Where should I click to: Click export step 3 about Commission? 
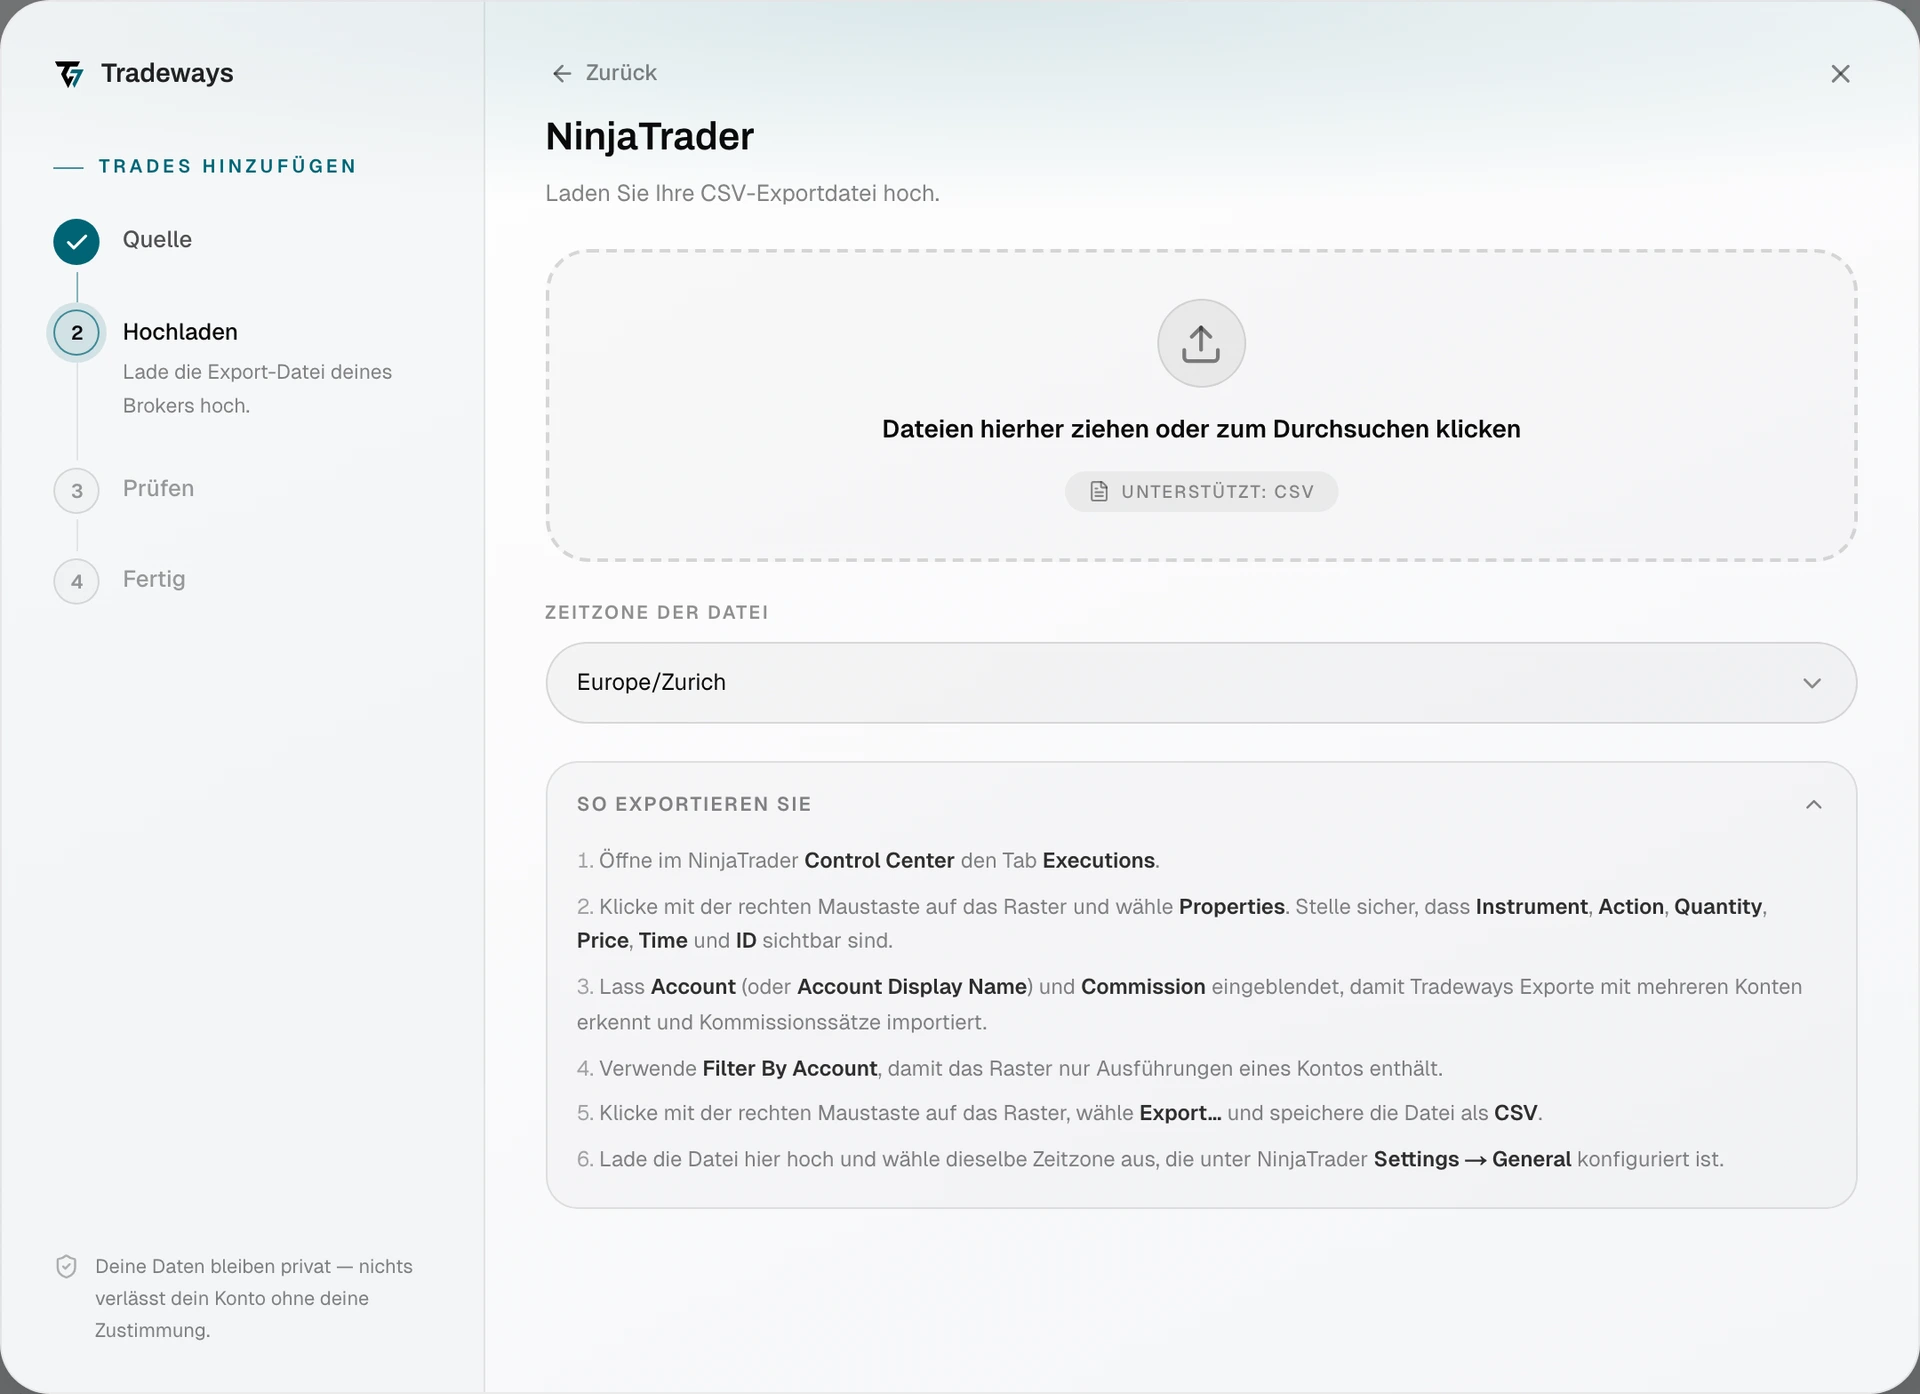1190,1005
